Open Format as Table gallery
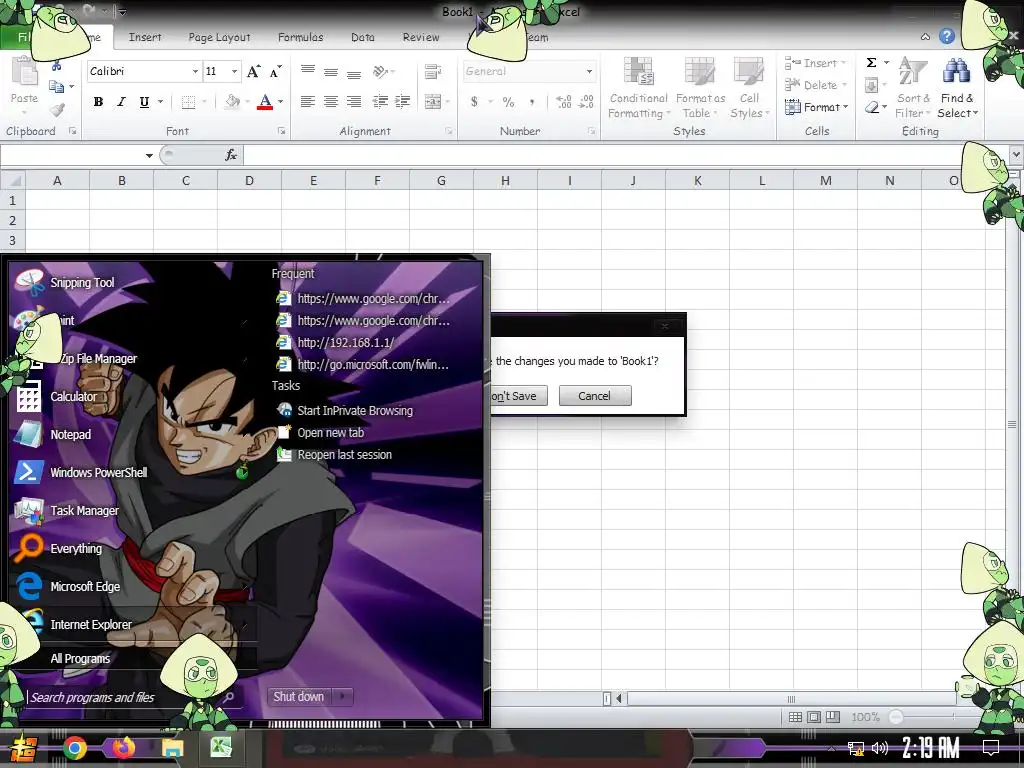 click(700, 88)
